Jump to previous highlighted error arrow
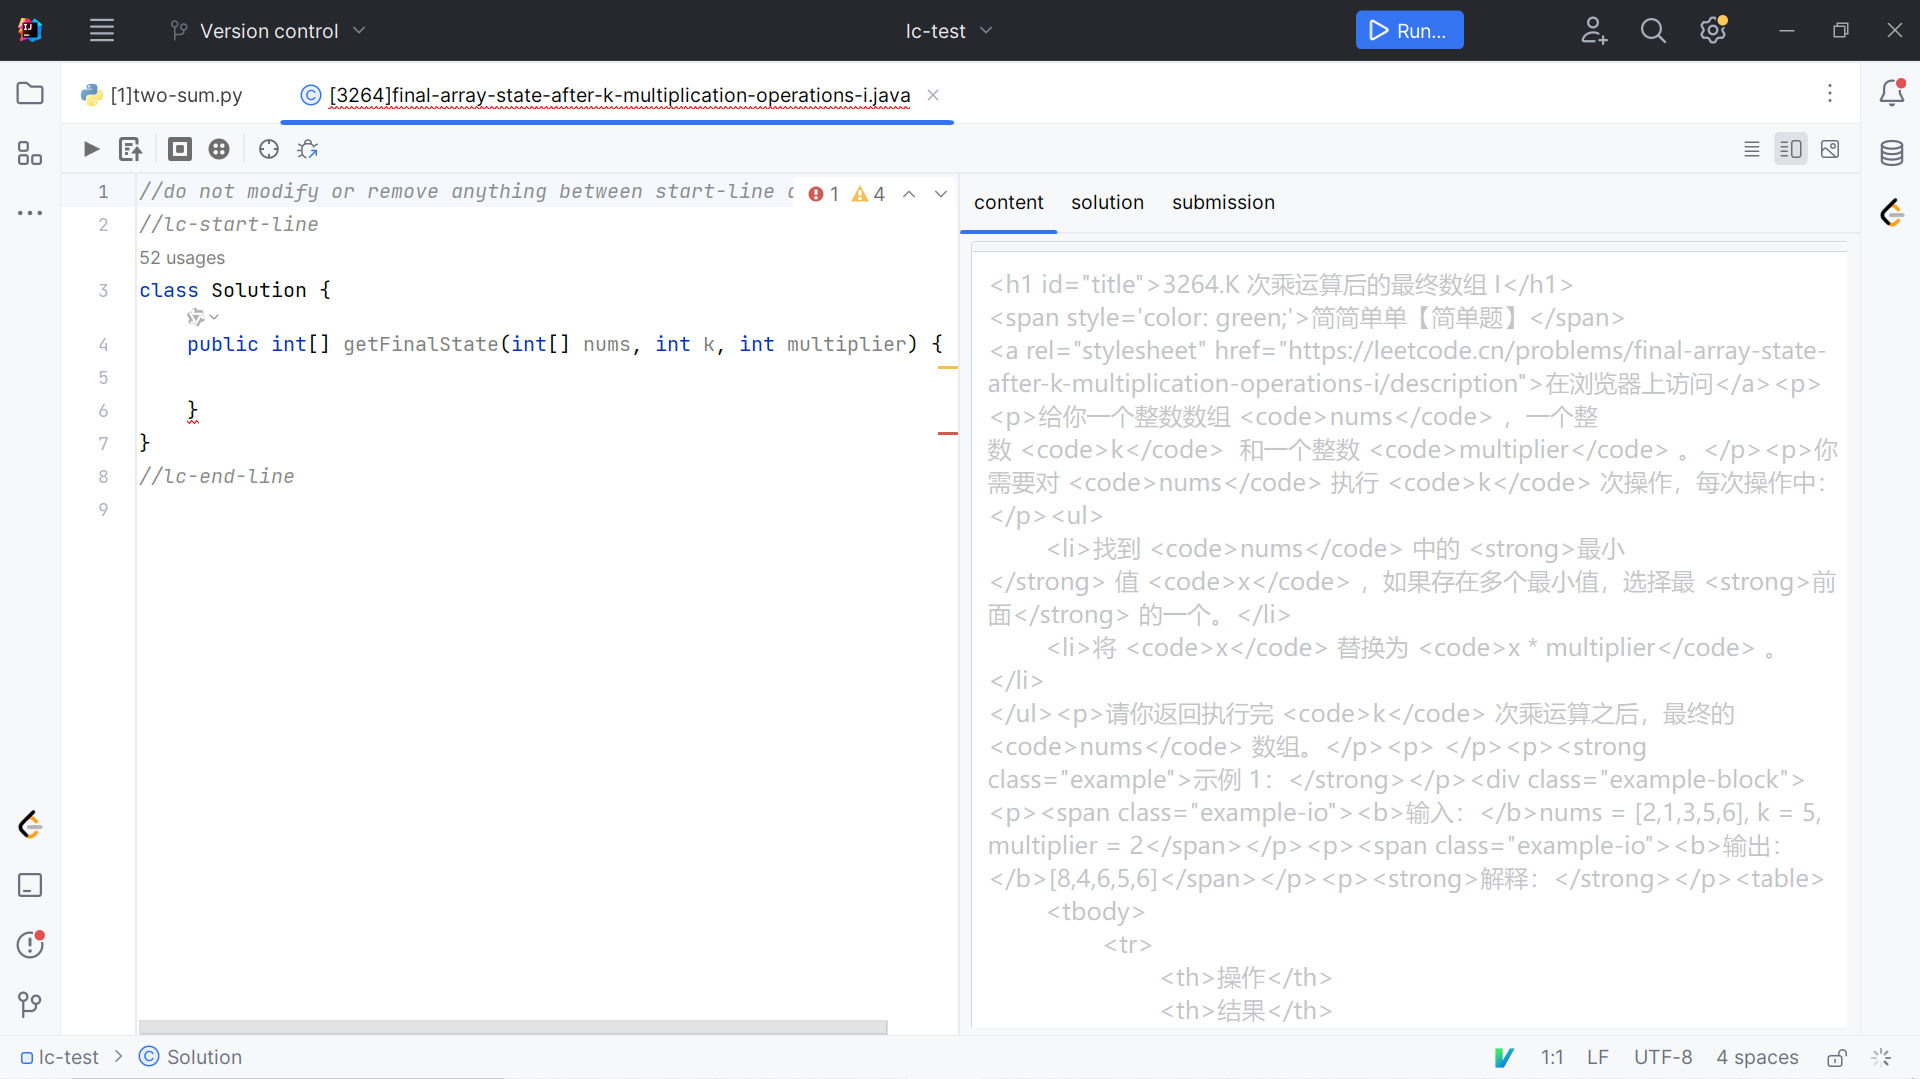The height and width of the screenshot is (1079, 1920). point(909,194)
